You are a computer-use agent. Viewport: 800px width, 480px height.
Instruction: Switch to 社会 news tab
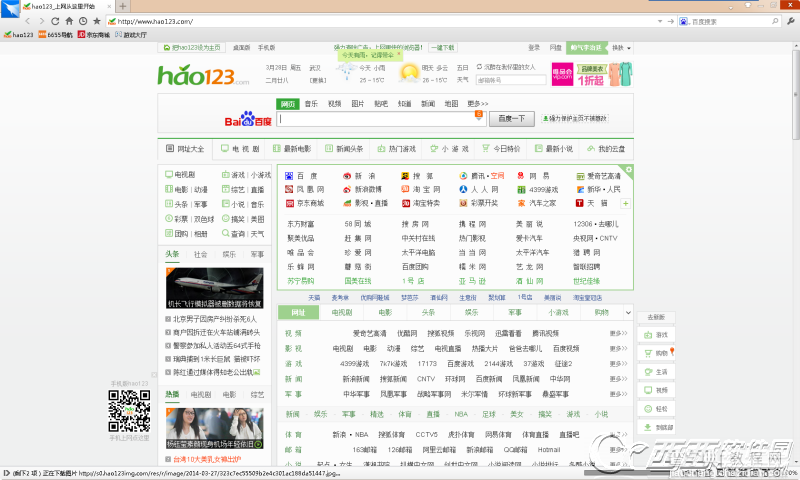click(201, 255)
